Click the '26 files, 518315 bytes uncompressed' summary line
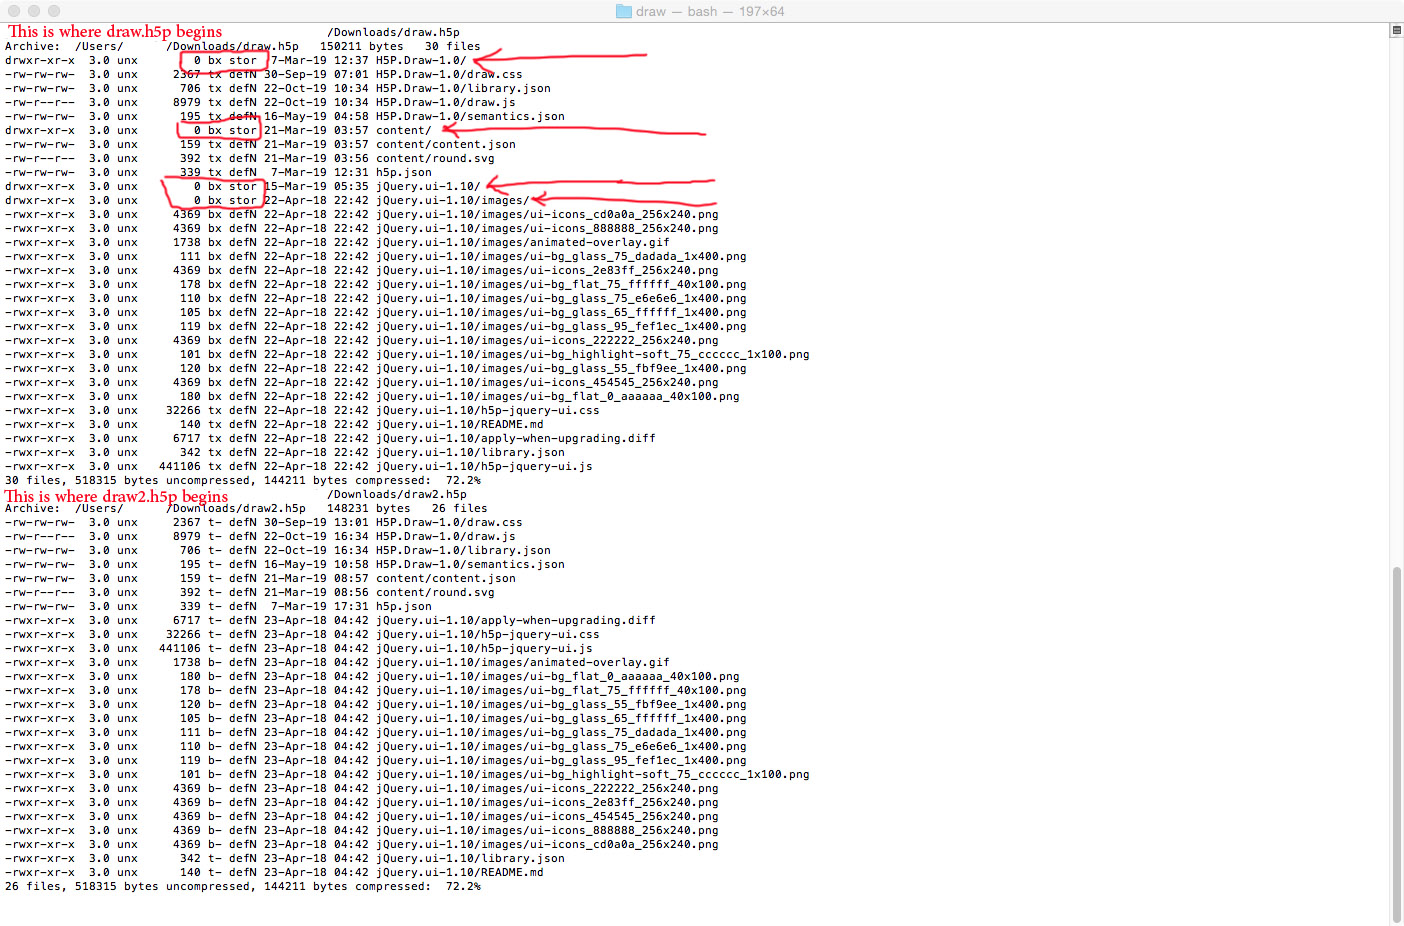The image size is (1404, 926). pyautogui.click(x=243, y=886)
